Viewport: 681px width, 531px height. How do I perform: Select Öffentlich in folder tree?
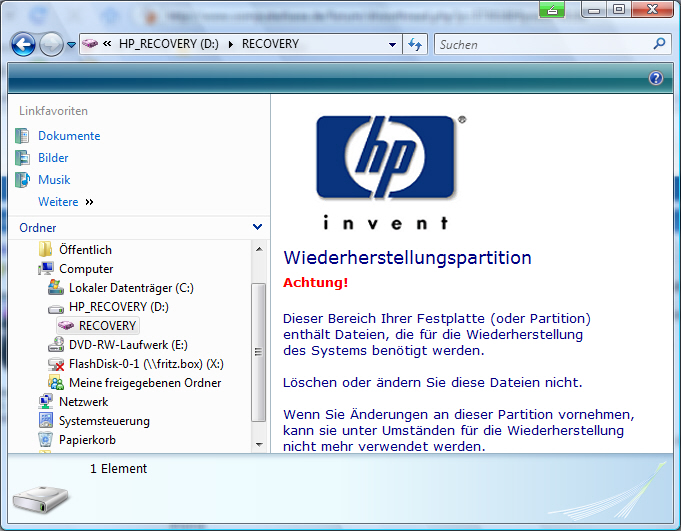[x=86, y=250]
